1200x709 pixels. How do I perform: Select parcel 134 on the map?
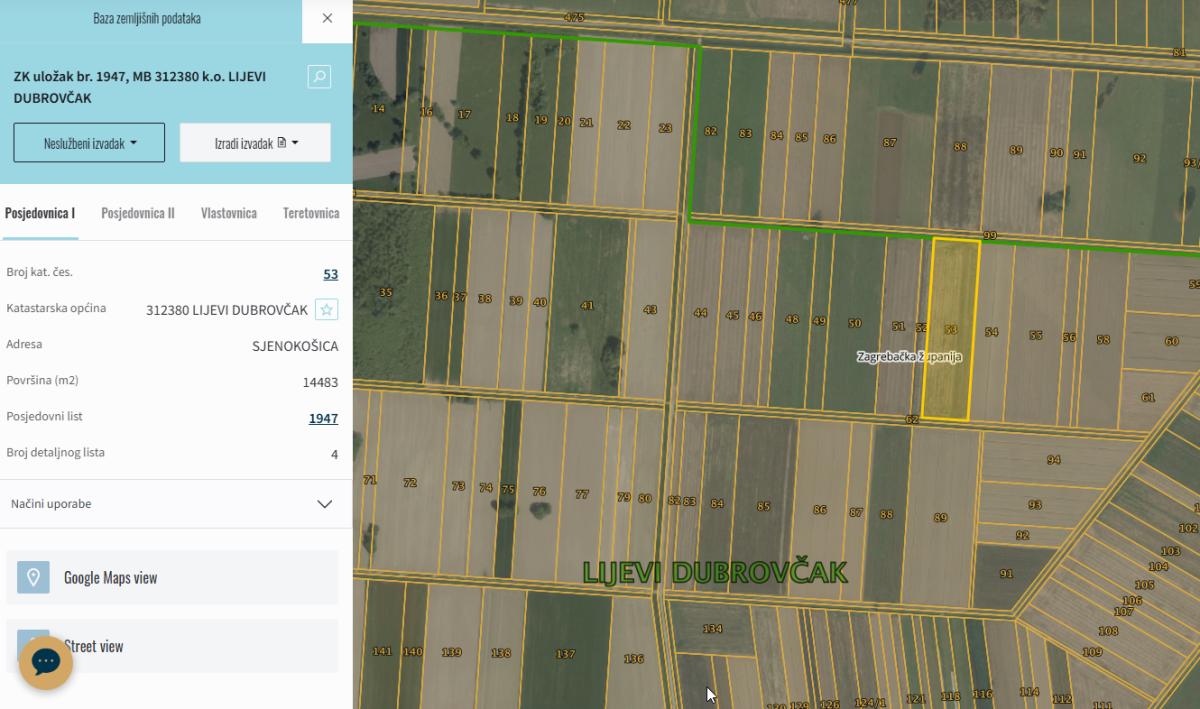coord(712,629)
